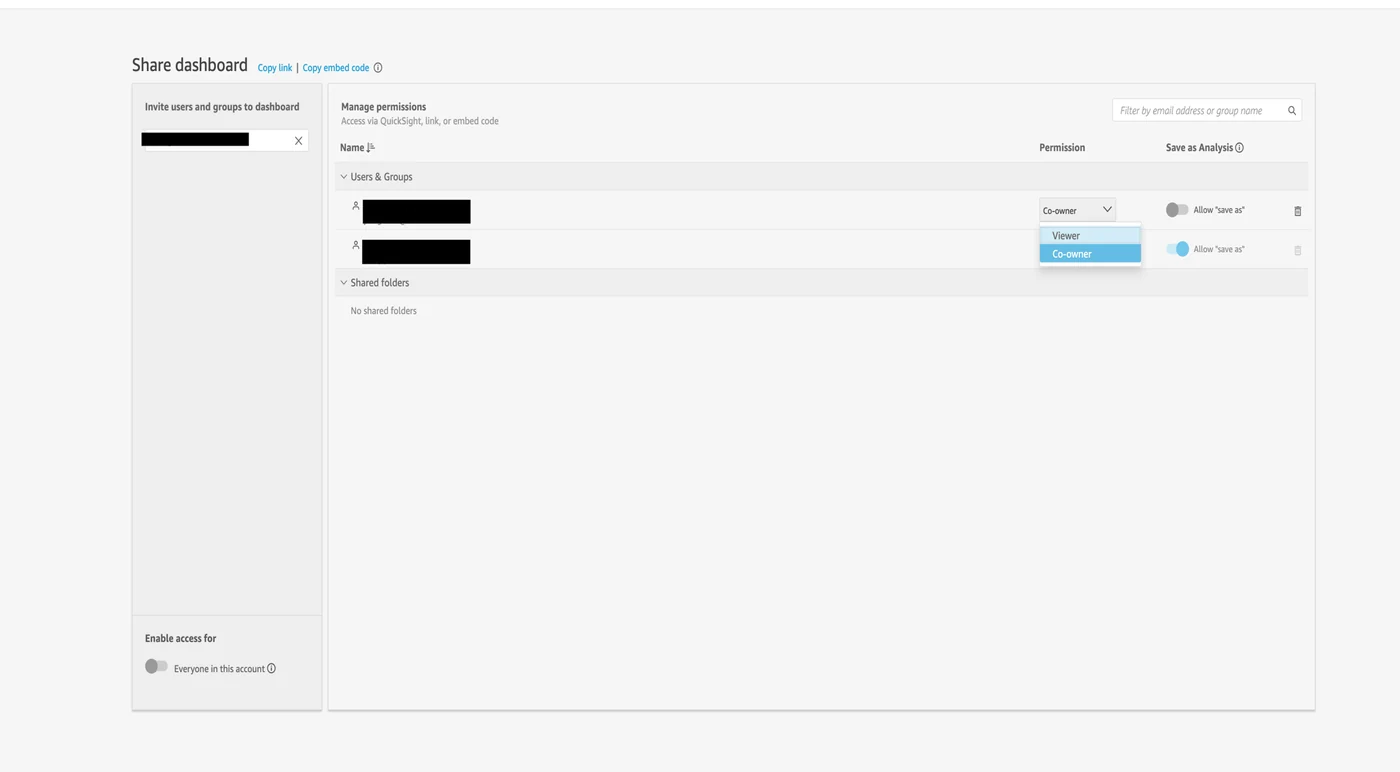The image size is (1400, 772).
Task: Click the Copy link hyperlink
Action: click(x=275, y=68)
